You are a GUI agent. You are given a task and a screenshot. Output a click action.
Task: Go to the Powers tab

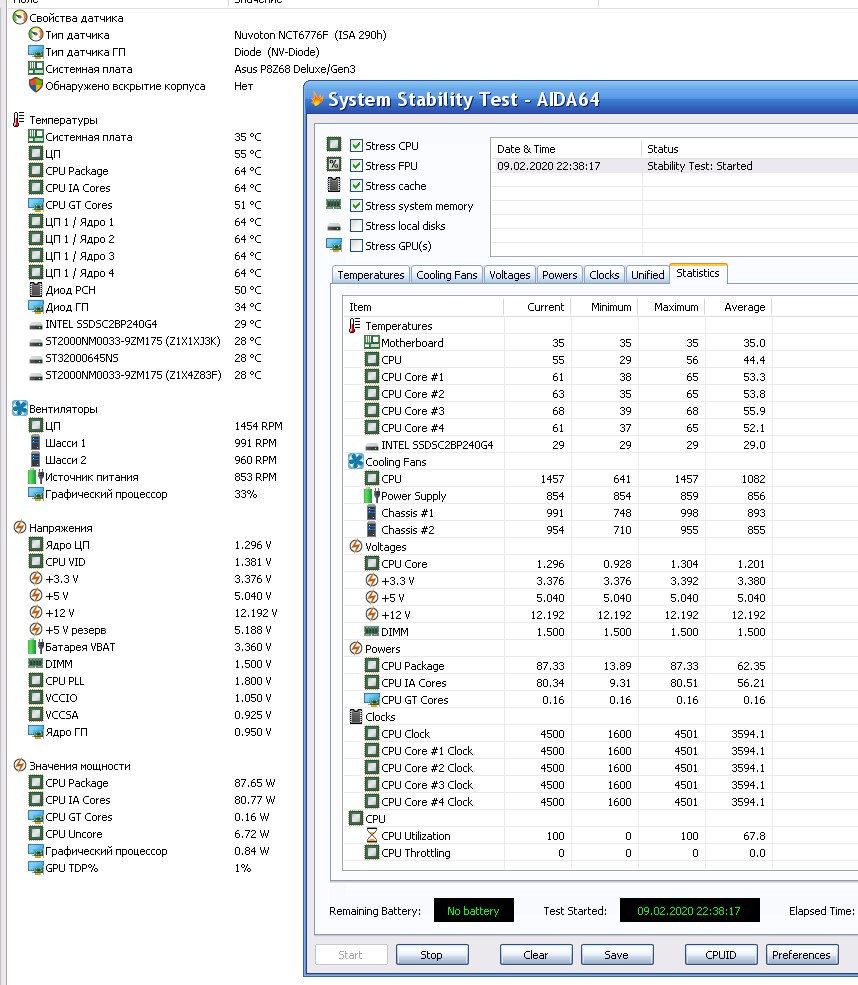point(559,275)
